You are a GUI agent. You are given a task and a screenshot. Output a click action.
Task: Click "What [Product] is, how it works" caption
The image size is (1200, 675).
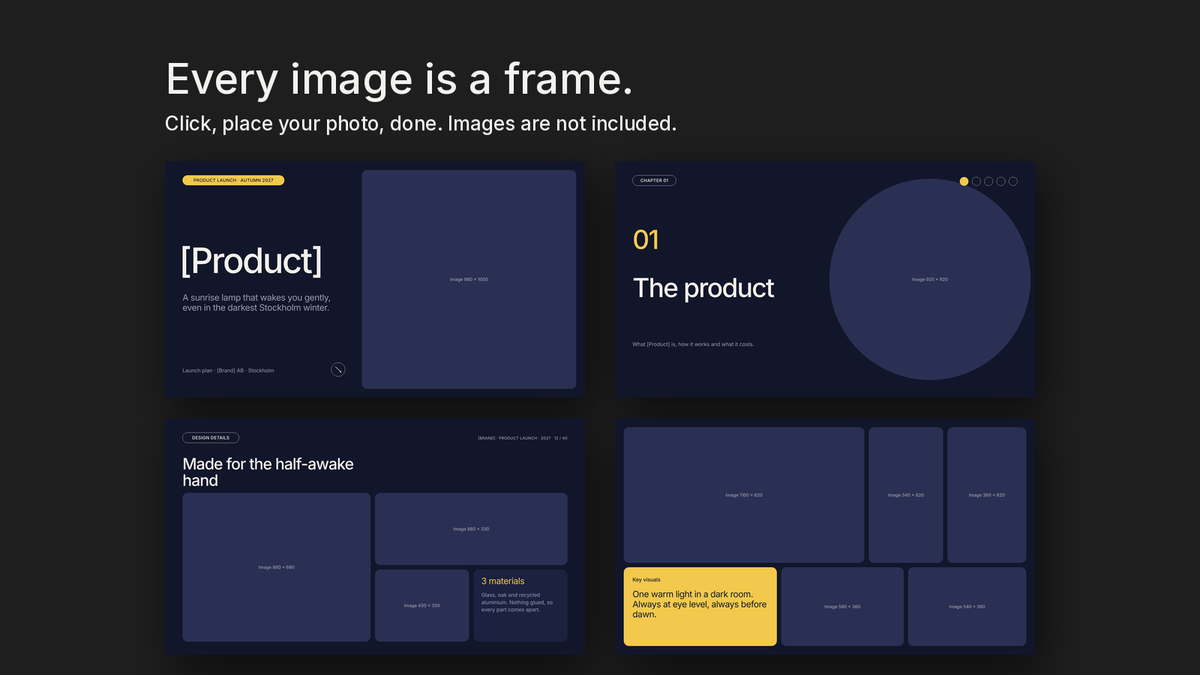[693, 344]
